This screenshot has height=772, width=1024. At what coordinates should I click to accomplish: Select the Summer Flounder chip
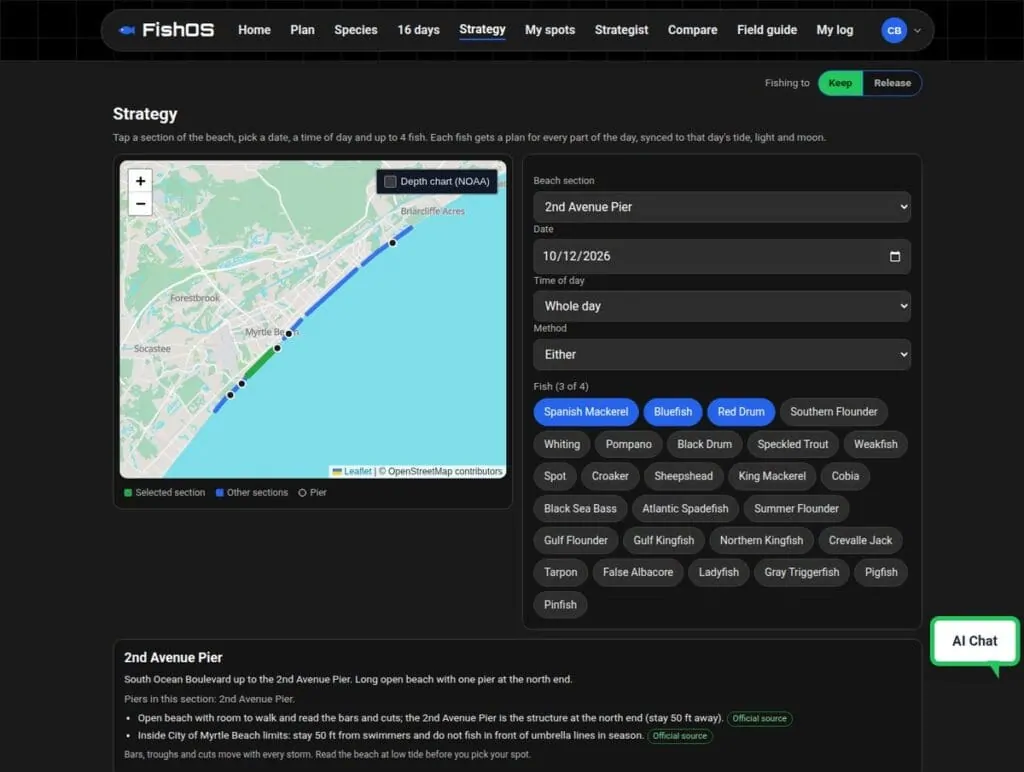pos(796,509)
